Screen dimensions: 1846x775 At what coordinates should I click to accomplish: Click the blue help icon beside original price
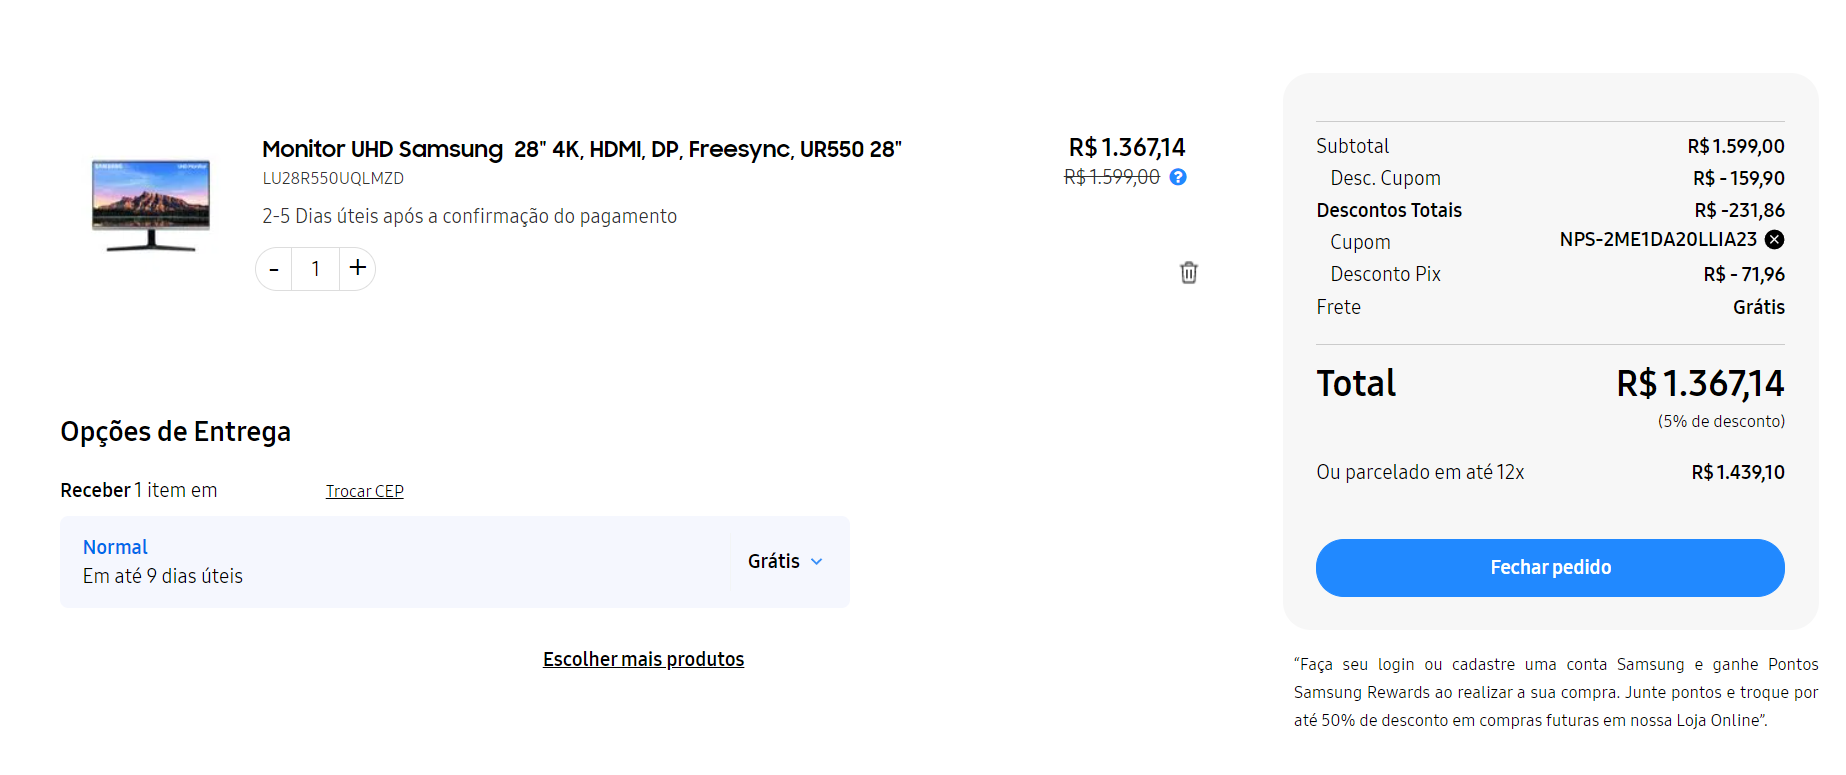coord(1178,177)
